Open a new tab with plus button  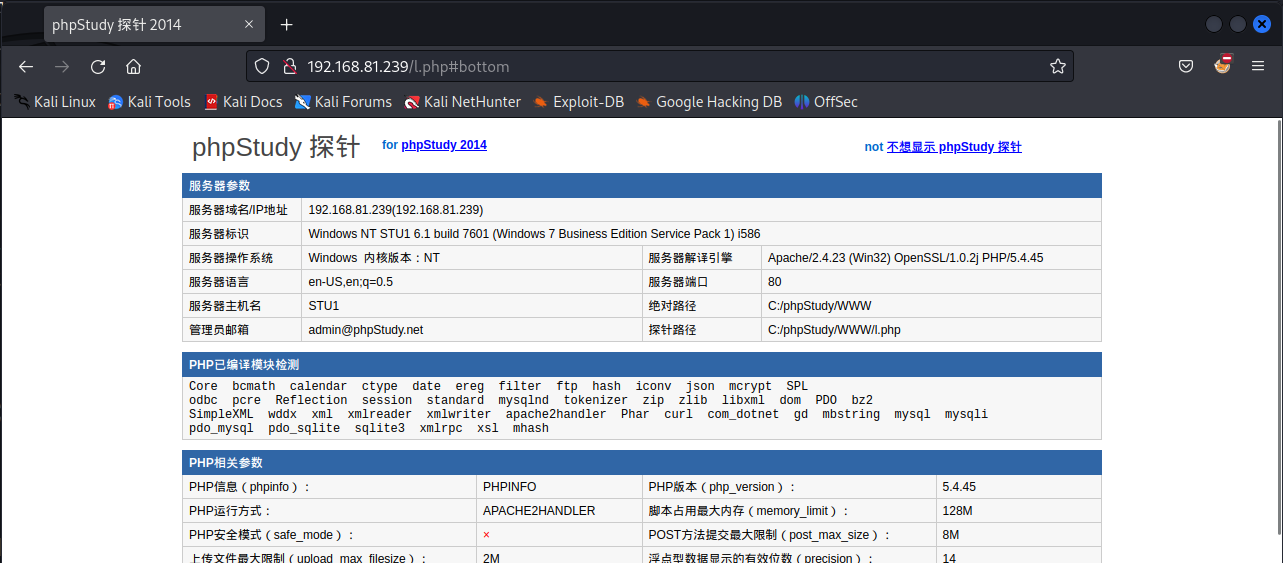tap(287, 25)
